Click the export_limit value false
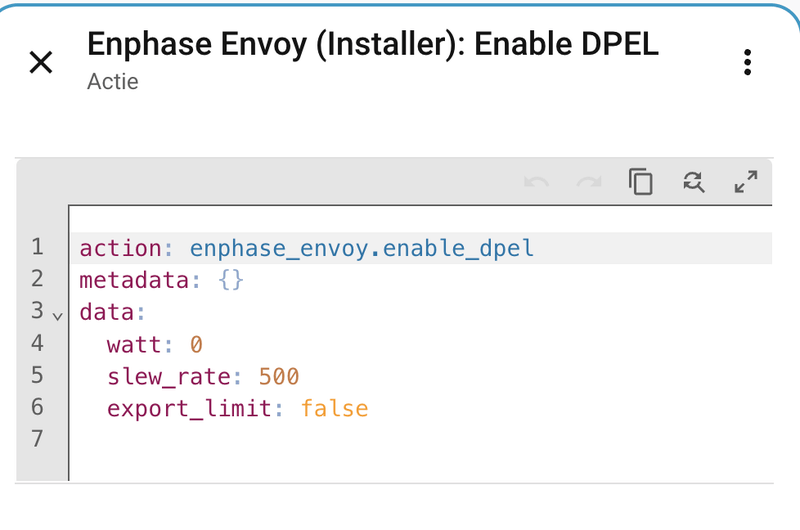800x530 pixels. 334,409
